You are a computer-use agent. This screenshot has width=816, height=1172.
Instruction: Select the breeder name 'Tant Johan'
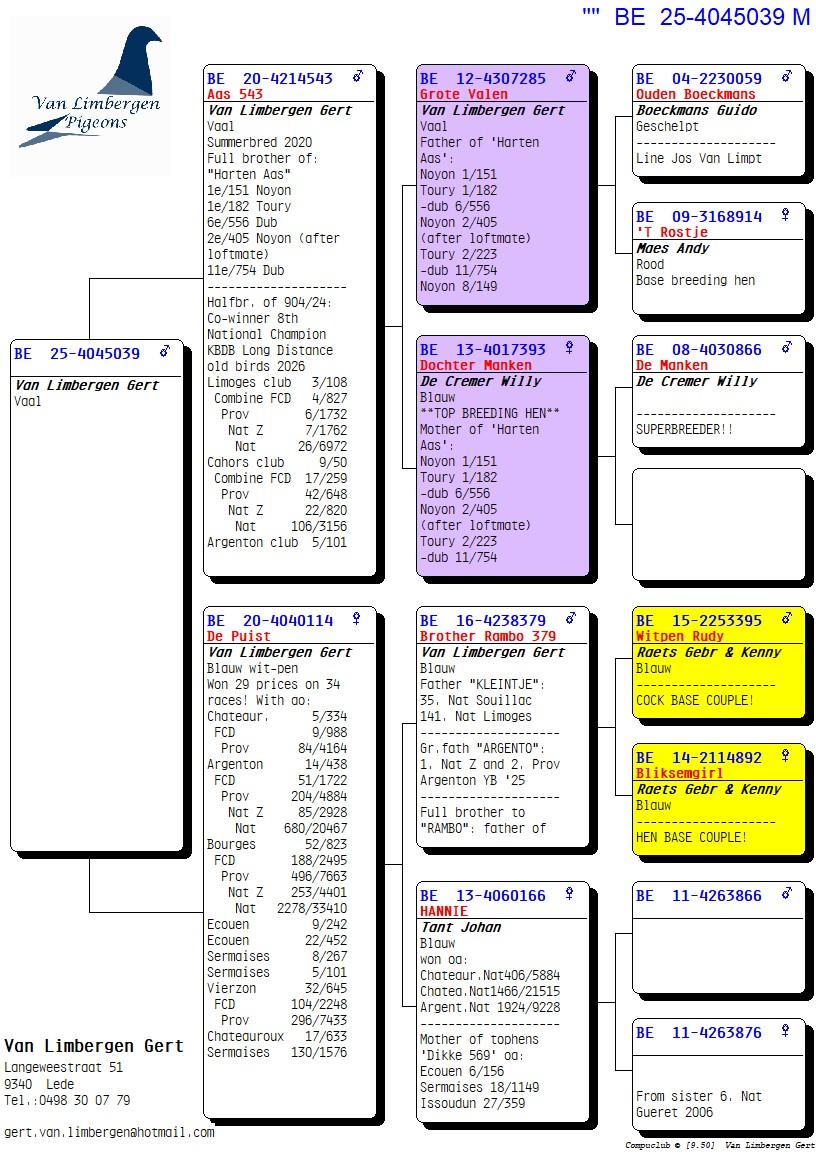pyautogui.click(x=460, y=928)
